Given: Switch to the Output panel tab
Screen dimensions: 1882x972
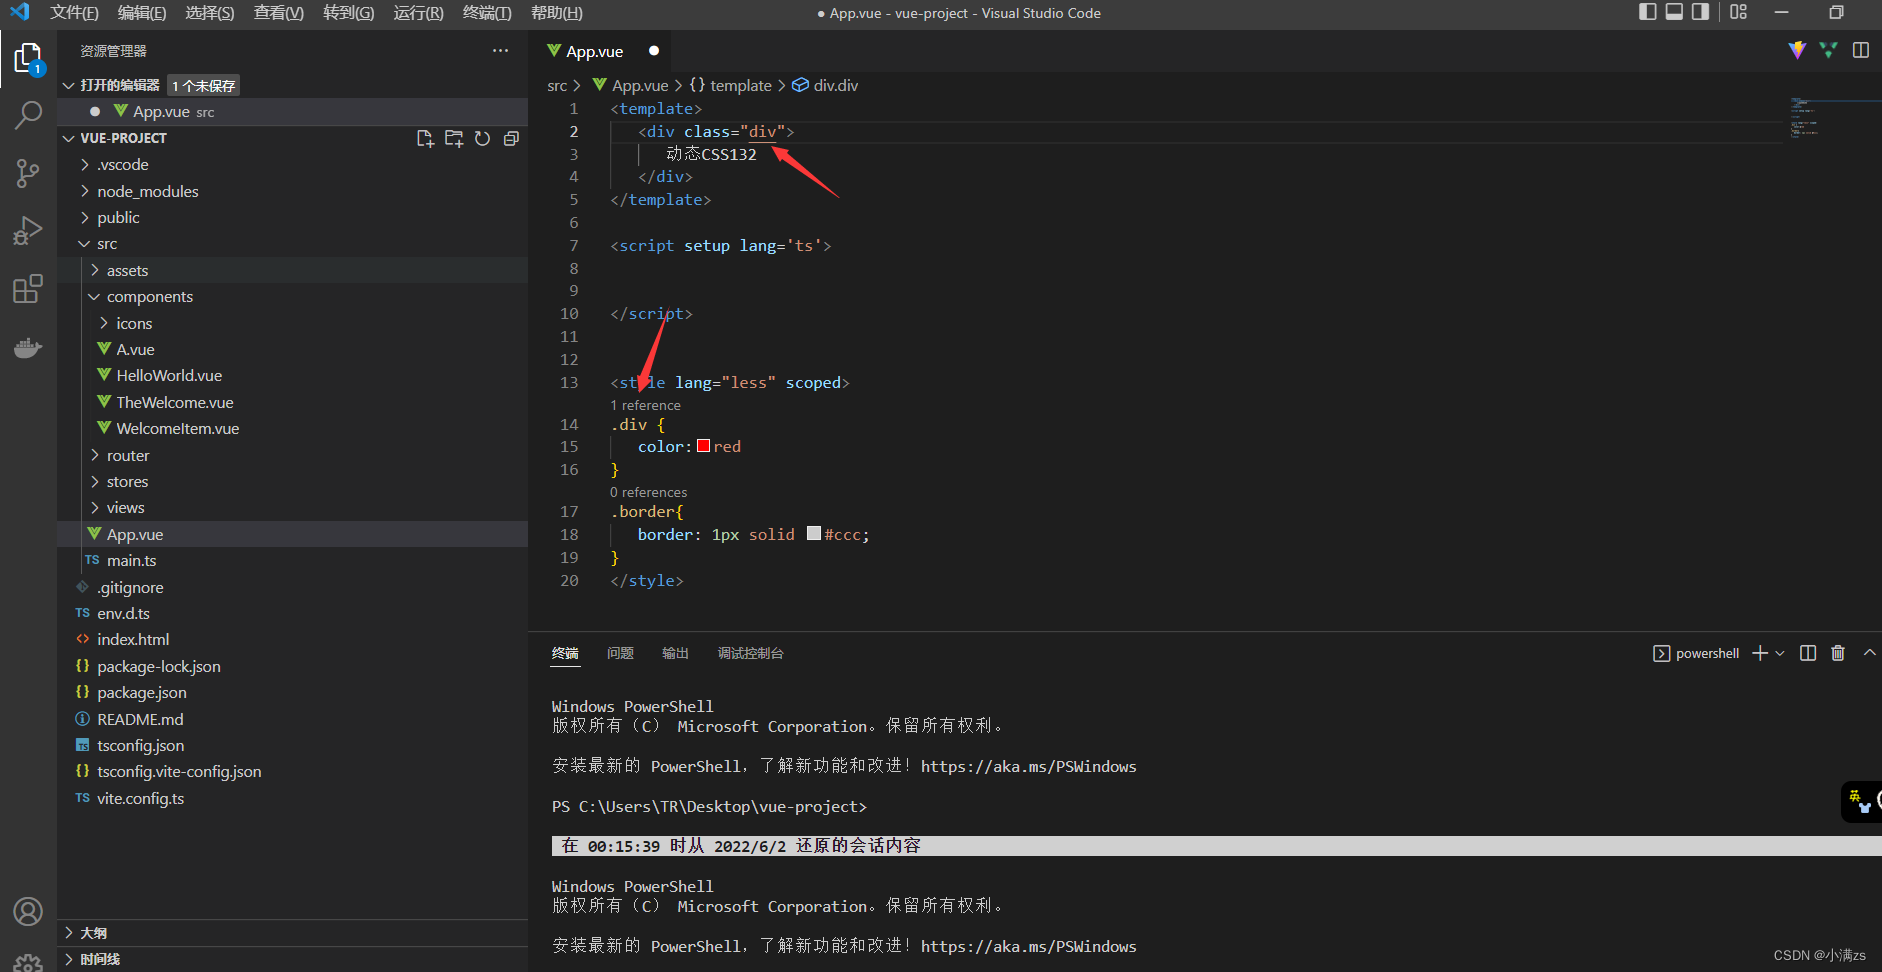Looking at the screenshot, I should pos(675,653).
